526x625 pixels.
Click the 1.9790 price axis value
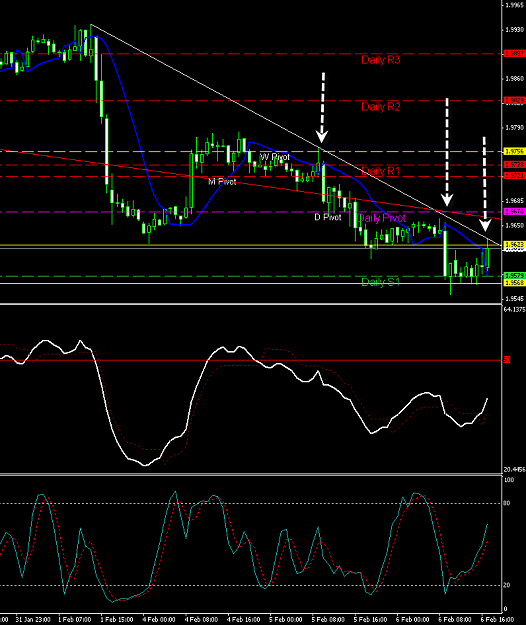tap(514, 128)
